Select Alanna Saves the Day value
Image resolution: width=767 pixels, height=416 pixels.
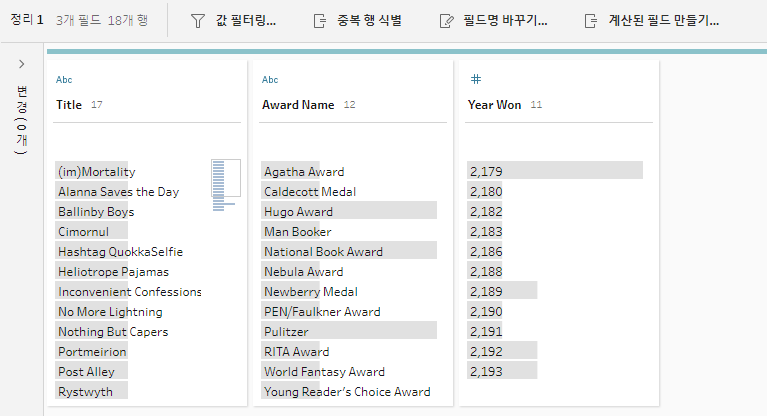118,192
